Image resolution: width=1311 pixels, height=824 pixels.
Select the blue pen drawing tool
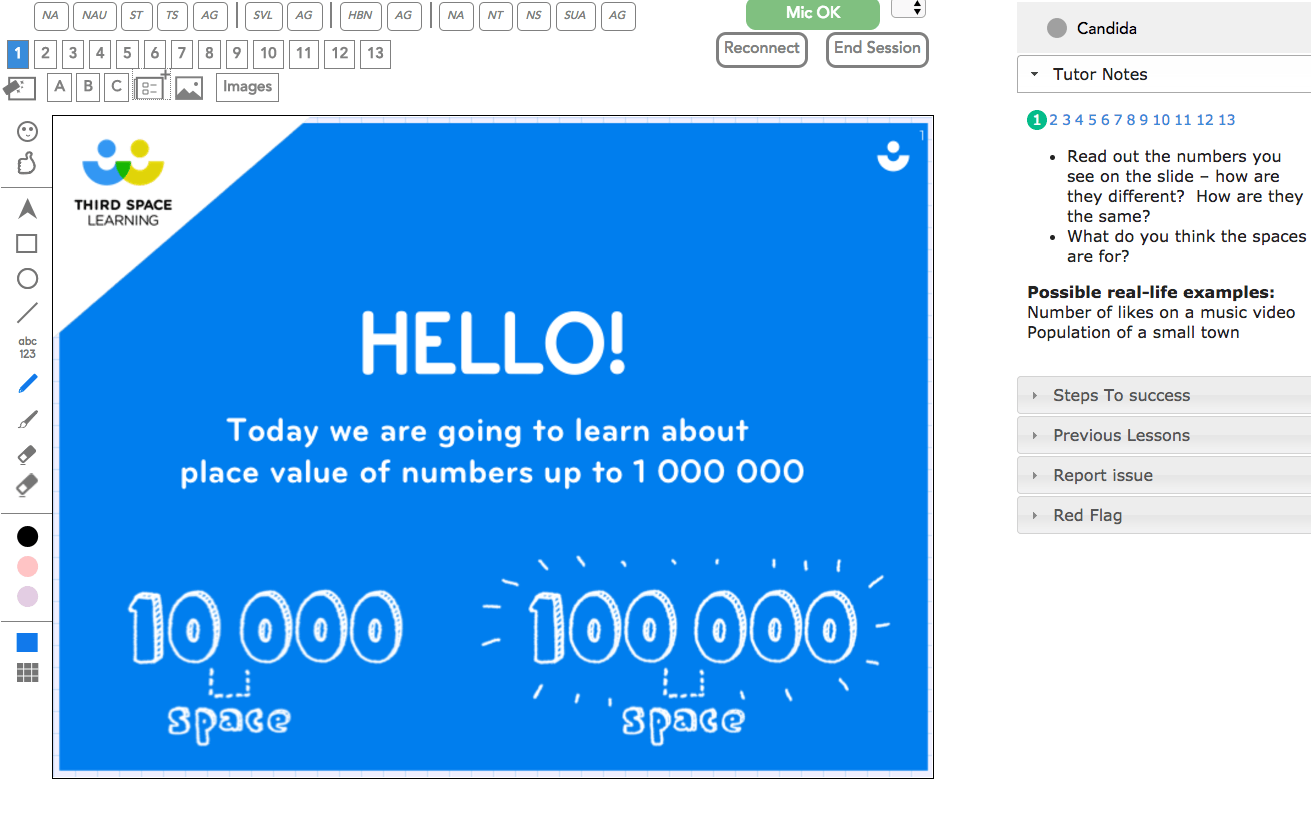click(28, 383)
